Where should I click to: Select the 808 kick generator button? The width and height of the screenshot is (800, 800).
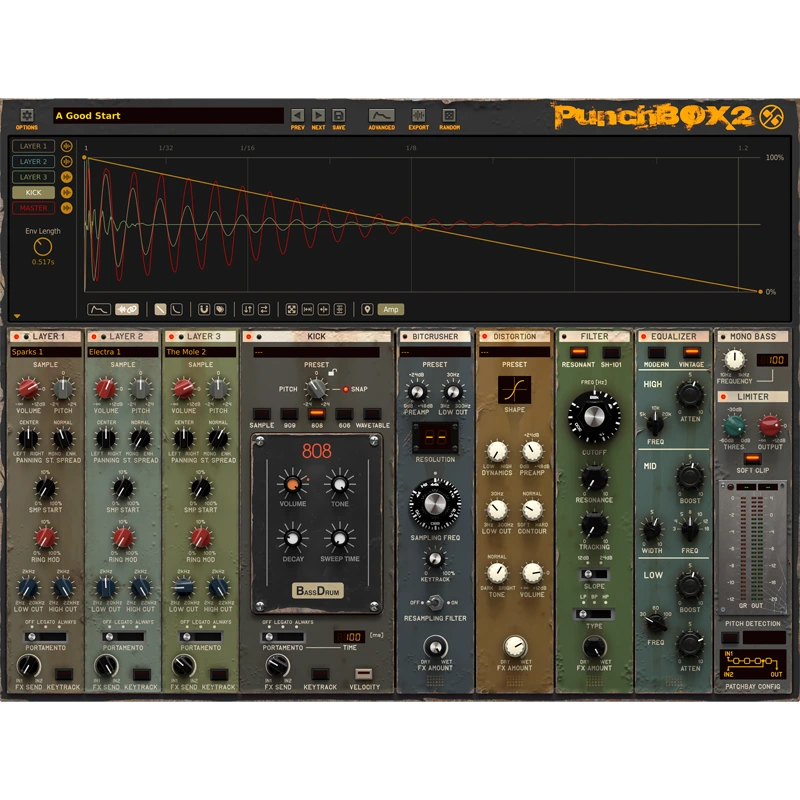pyautogui.click(x=317, y=414)
